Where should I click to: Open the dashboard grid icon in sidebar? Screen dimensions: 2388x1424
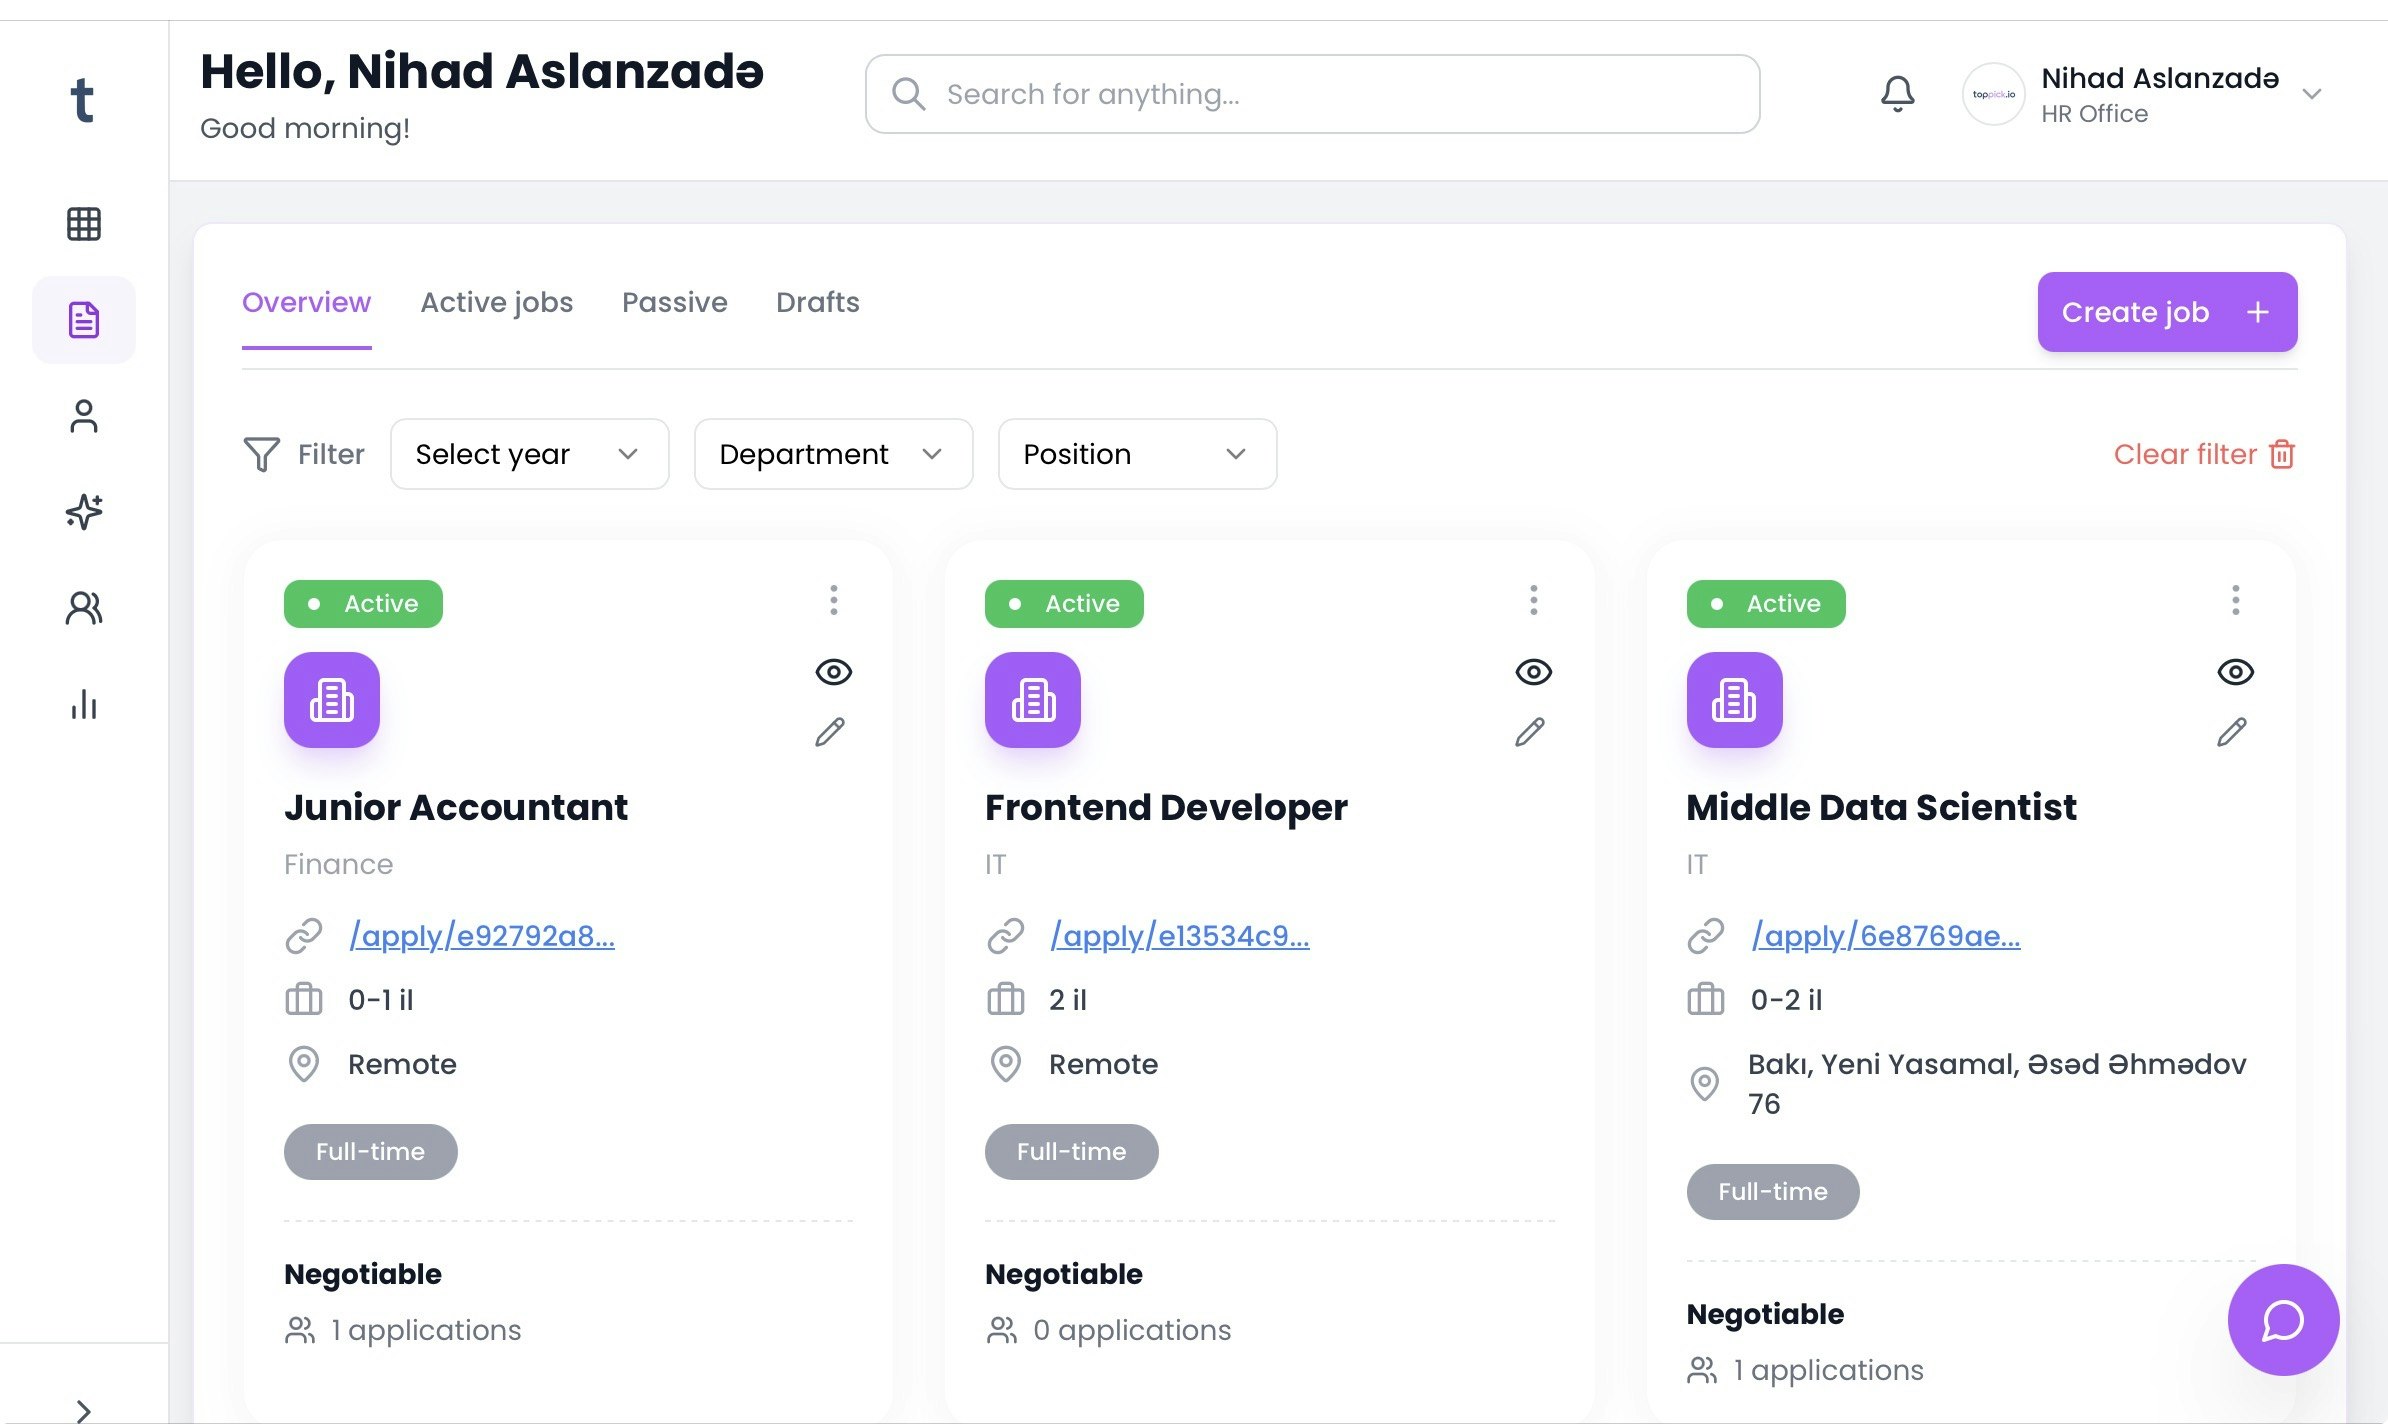click(x=84, y=223)
